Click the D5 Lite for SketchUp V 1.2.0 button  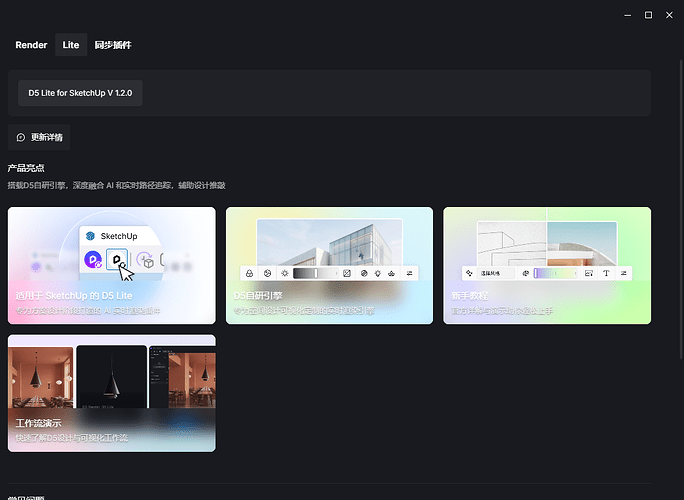pyautogui.click(x=80, y=93)
